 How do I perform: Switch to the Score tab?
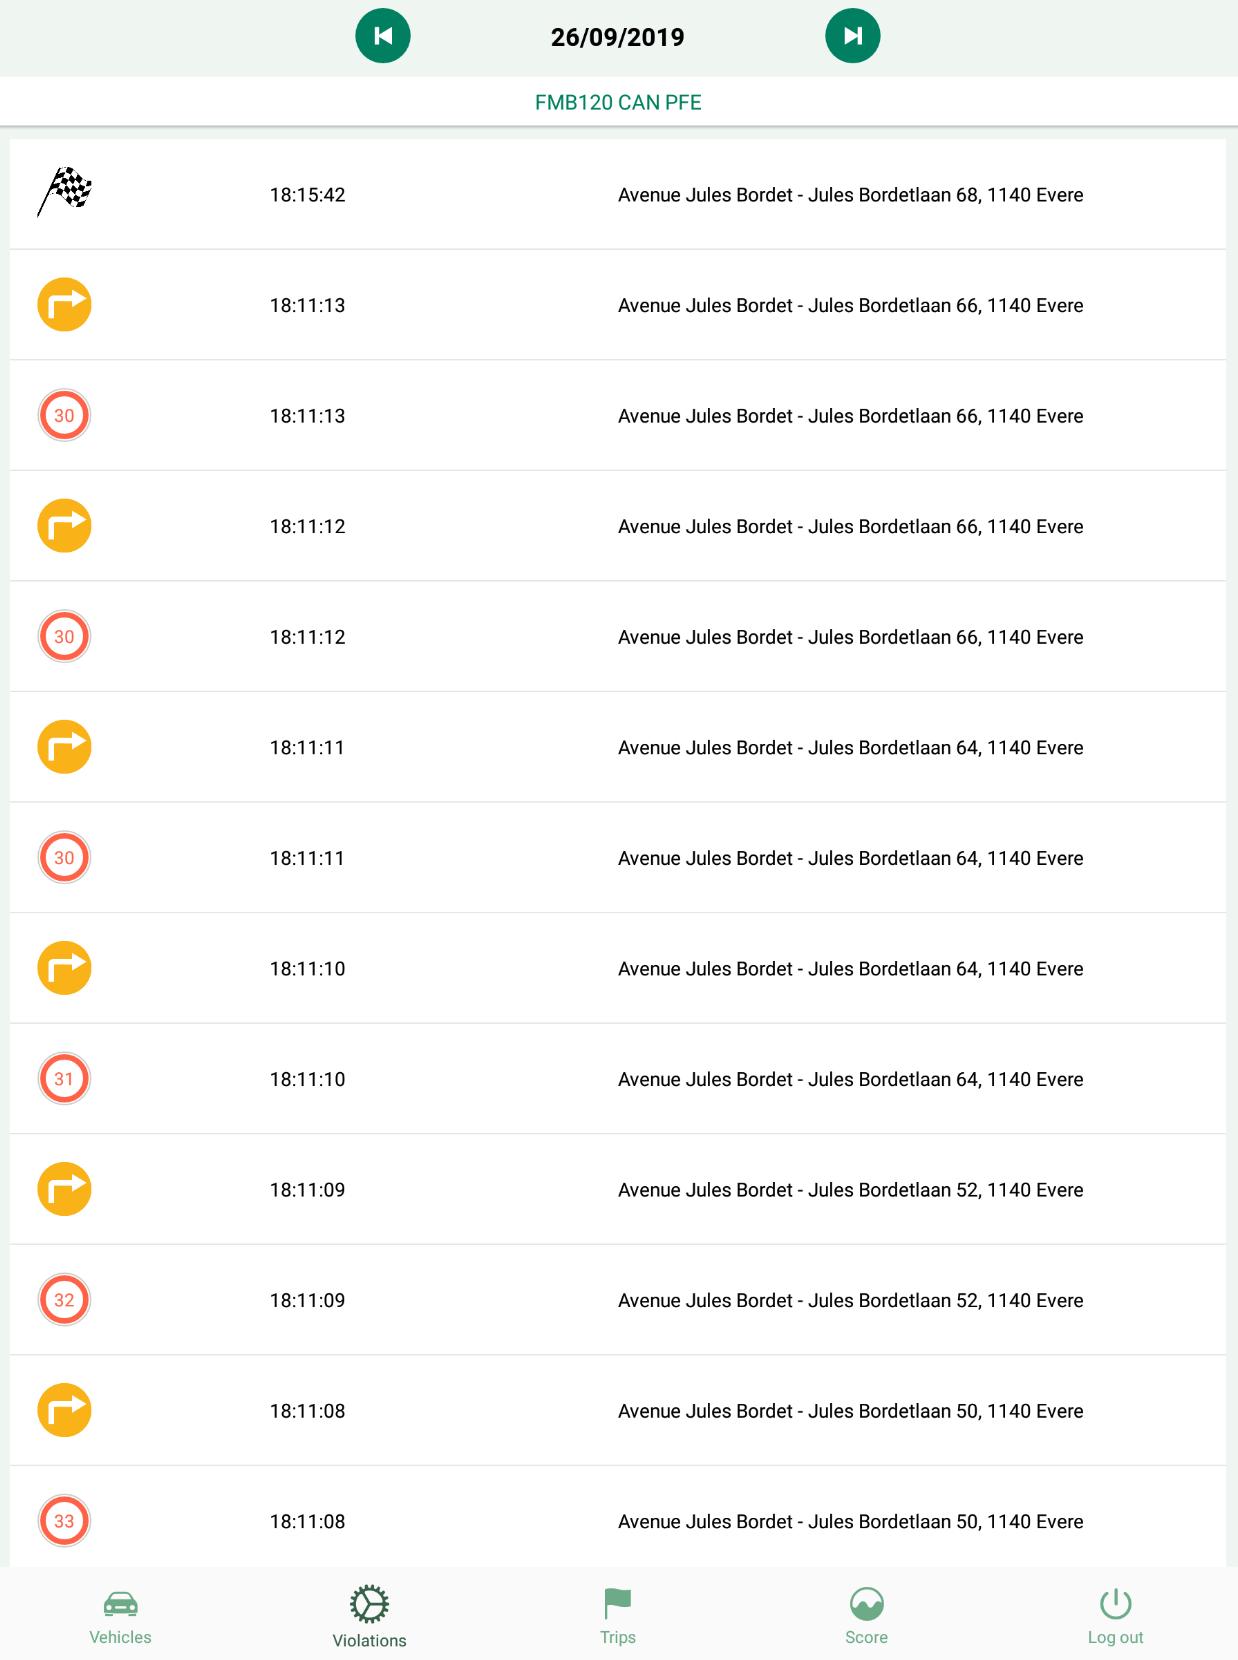point(866,1616)
